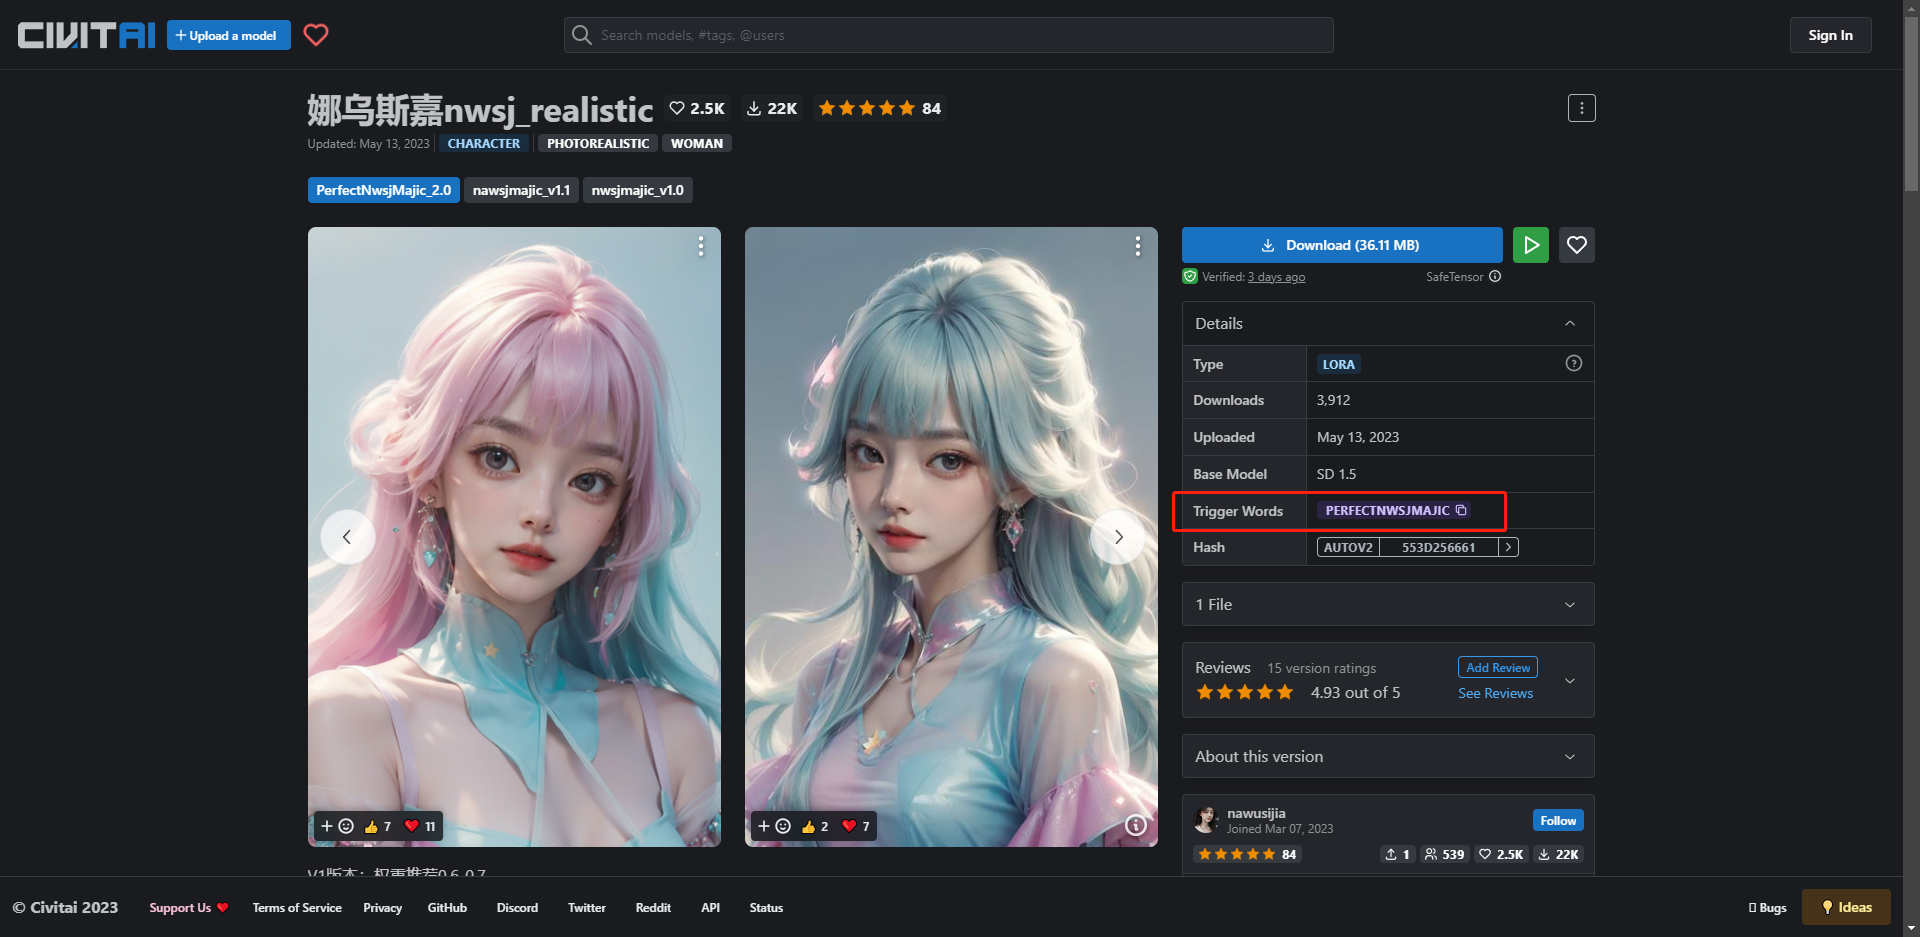Screen dimensions: 1920x937
Task: Click the green play run-model button
Action: 1530,245
